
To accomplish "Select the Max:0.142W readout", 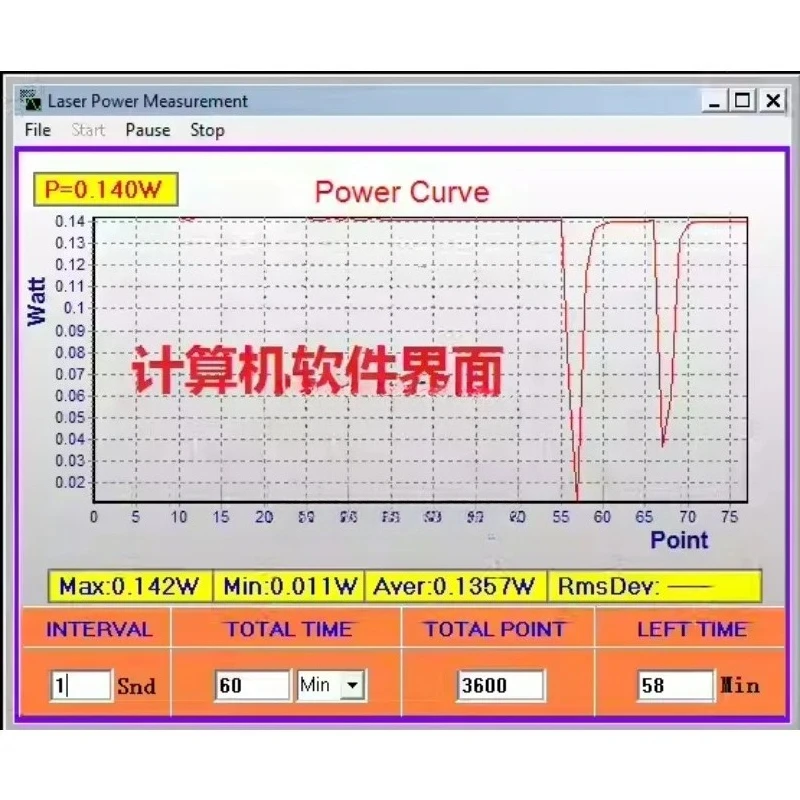I will tap(130, 586).
